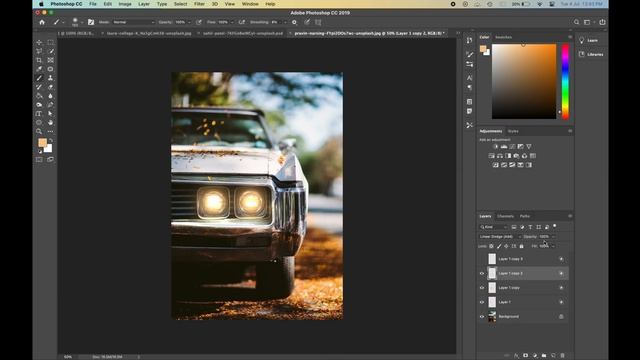Screen dimensions: 640x360
Task: Open layer style fx menu
Action: tap(516, 356)
